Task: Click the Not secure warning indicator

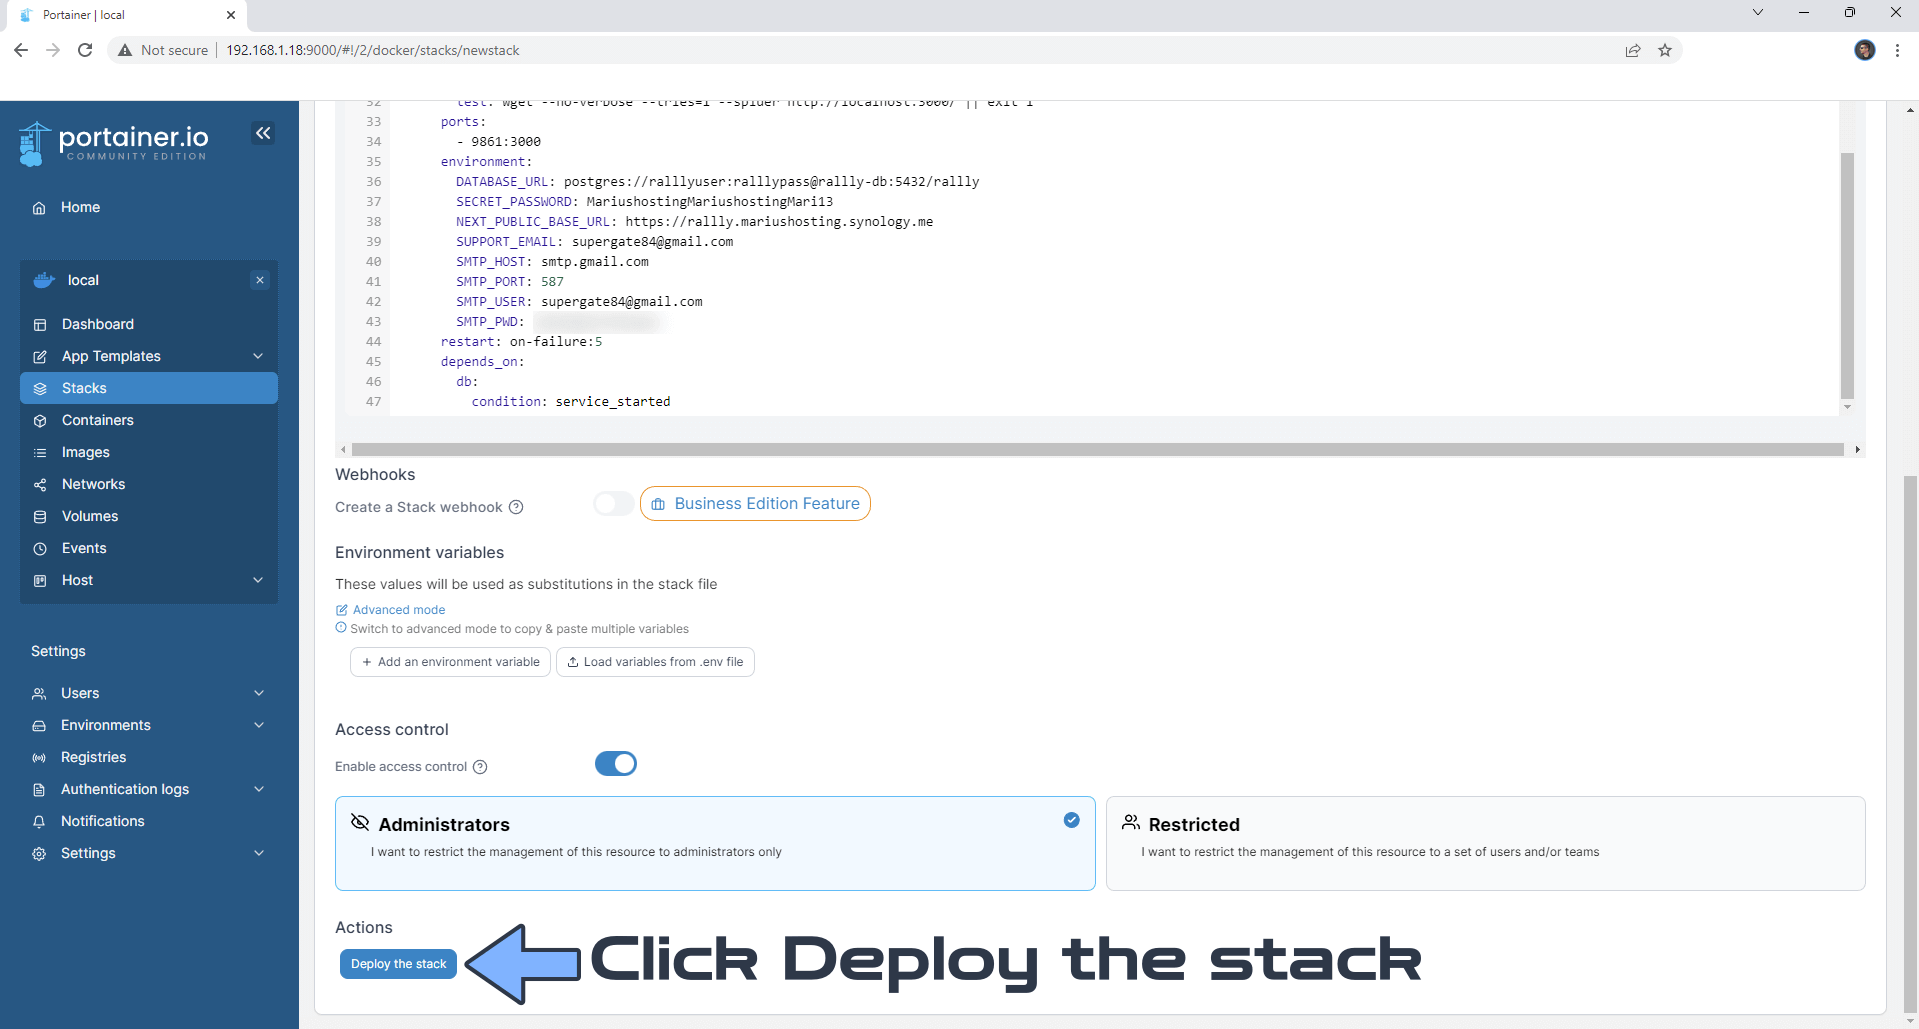Action: click(x=163, y=50)
